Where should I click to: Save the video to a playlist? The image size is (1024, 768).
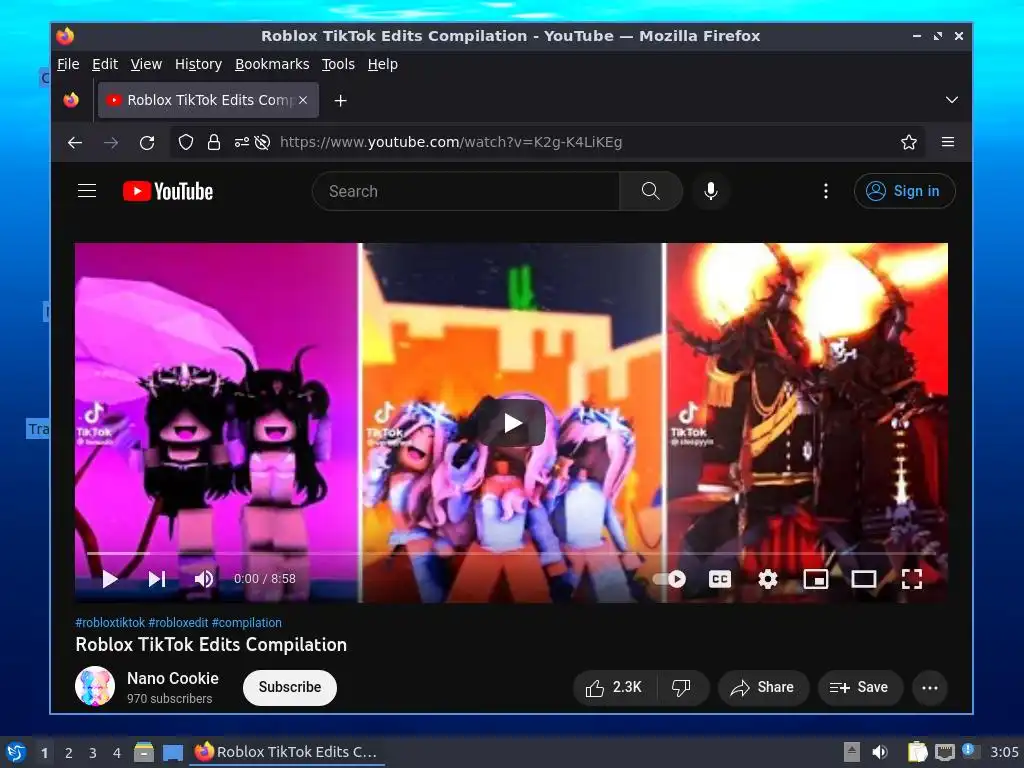click(x=859, y=687)
